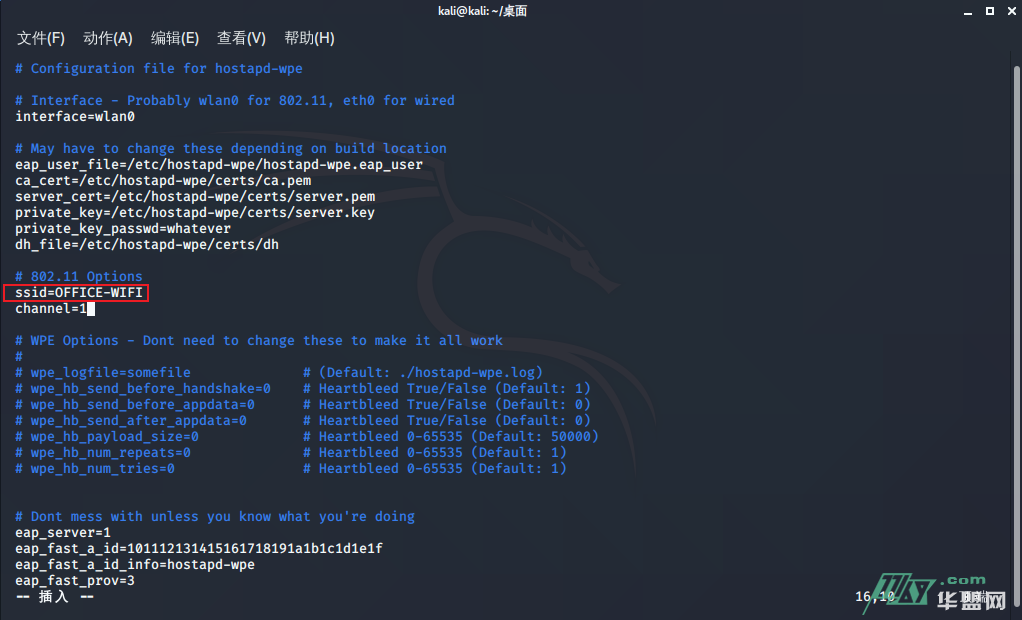Click the server_cert path line

tap(195, 197)
